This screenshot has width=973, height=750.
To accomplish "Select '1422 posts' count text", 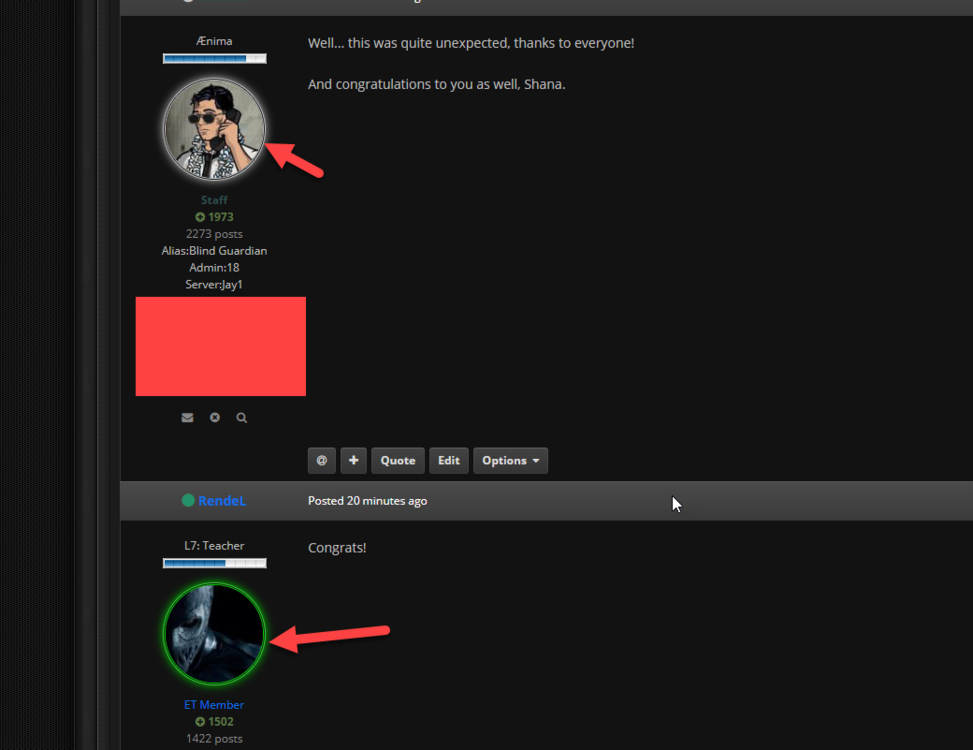I will tap(214, 738).
